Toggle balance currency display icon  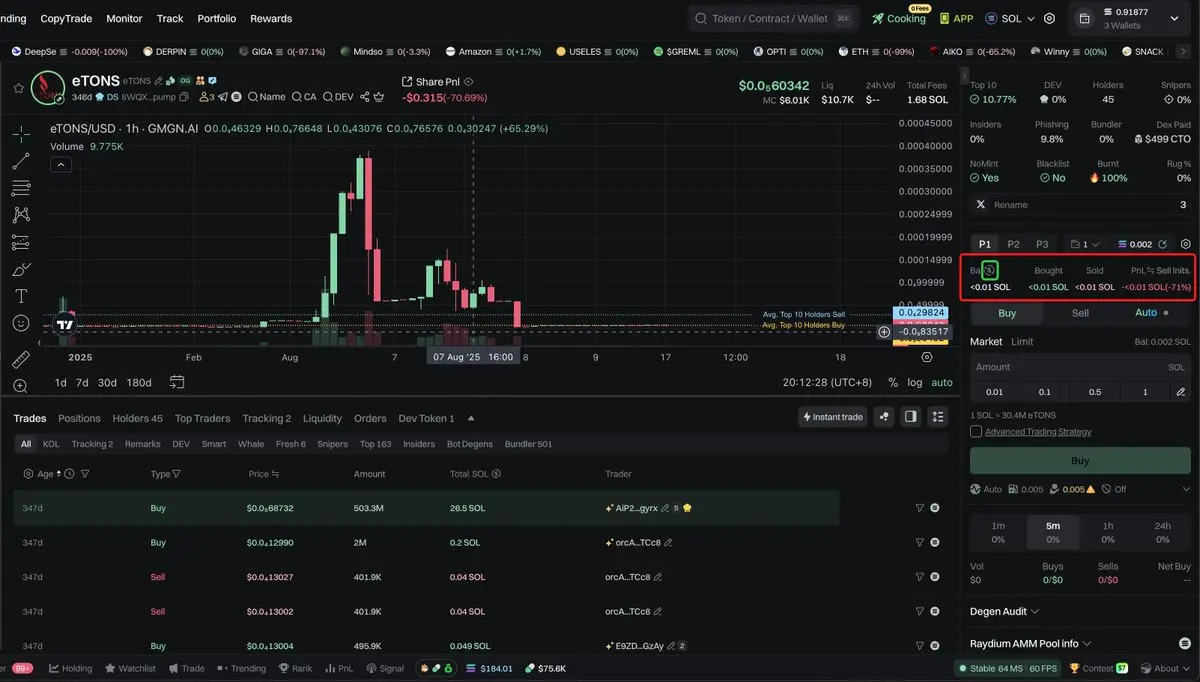[x=989, y=270]
